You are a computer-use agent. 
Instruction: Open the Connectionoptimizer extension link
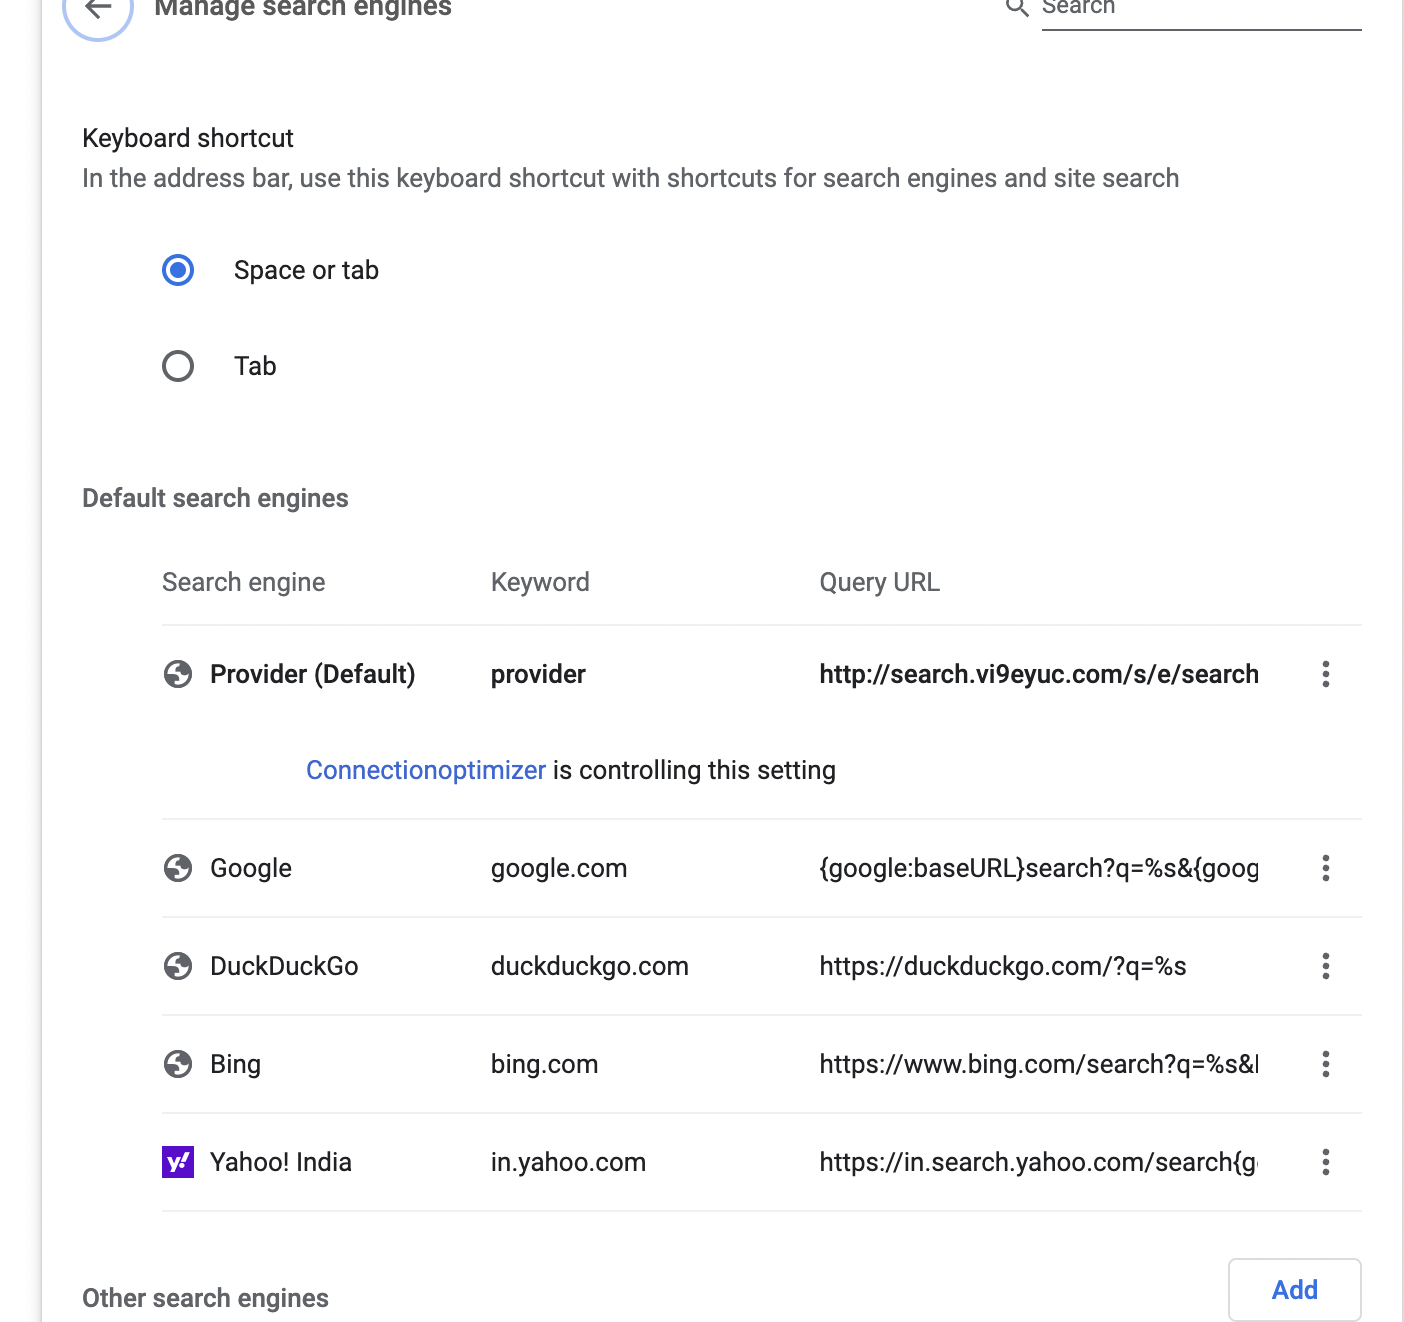click(426, 770)
